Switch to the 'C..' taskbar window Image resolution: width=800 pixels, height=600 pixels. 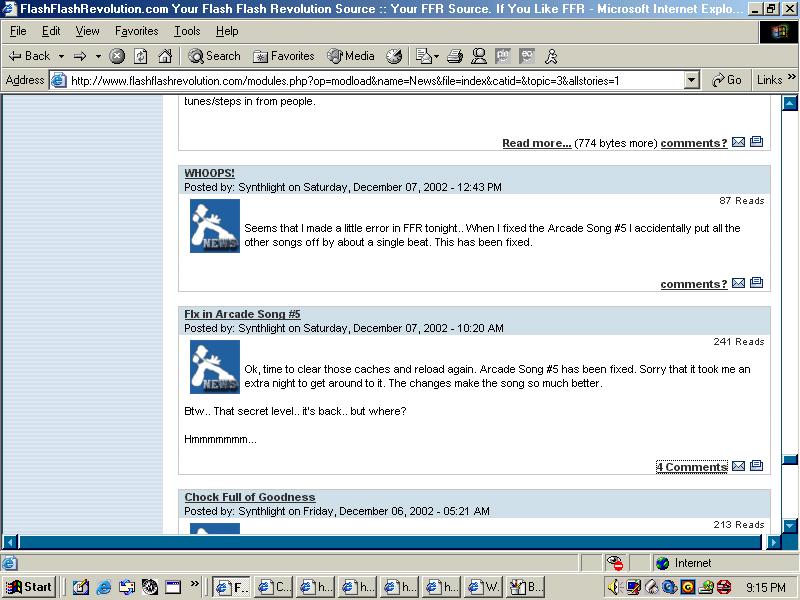pyautogui.click(x=274, y=587)
